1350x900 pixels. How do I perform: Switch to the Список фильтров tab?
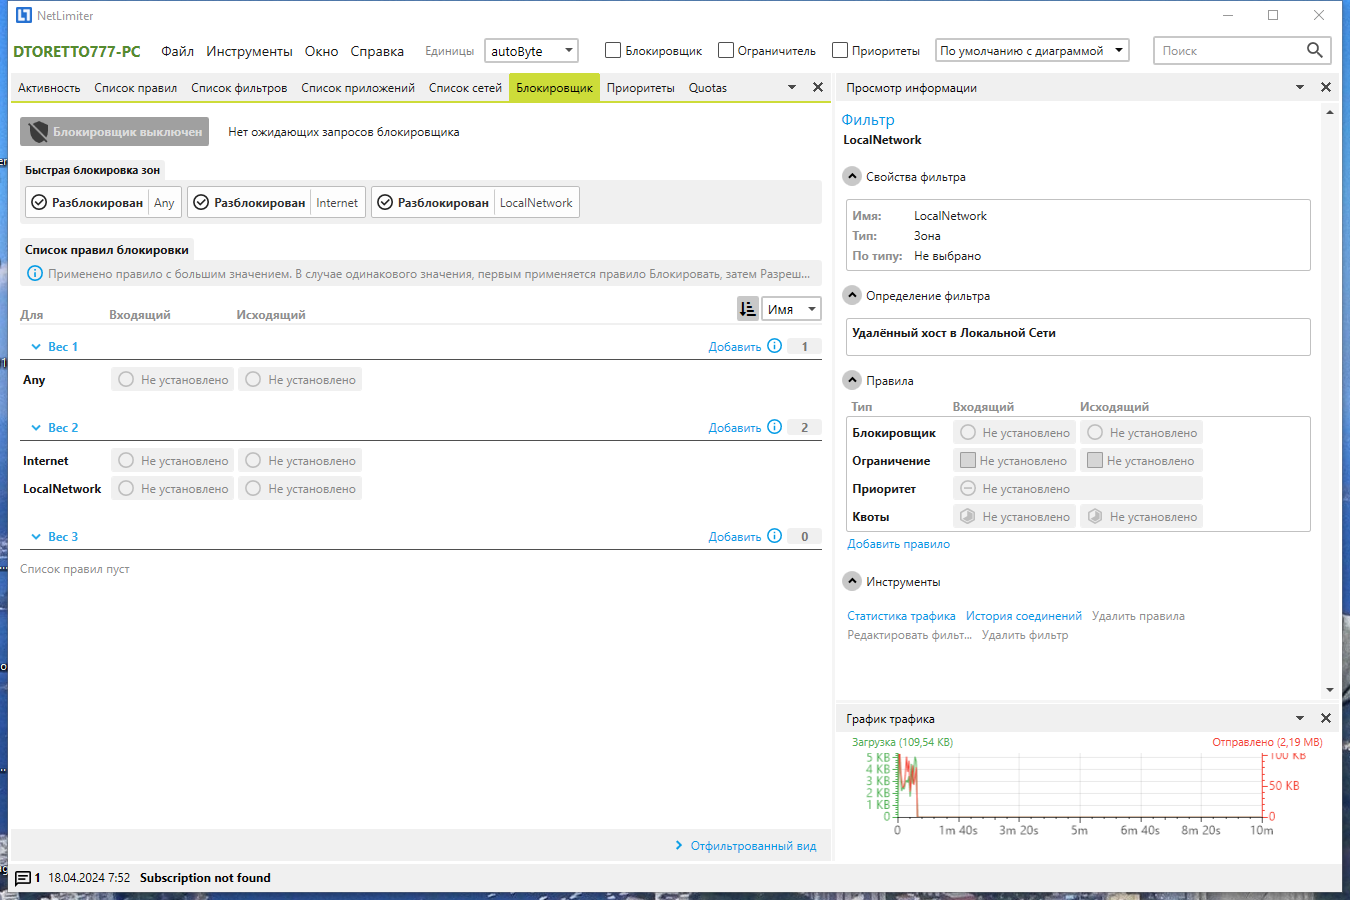(x=239, y=88)
